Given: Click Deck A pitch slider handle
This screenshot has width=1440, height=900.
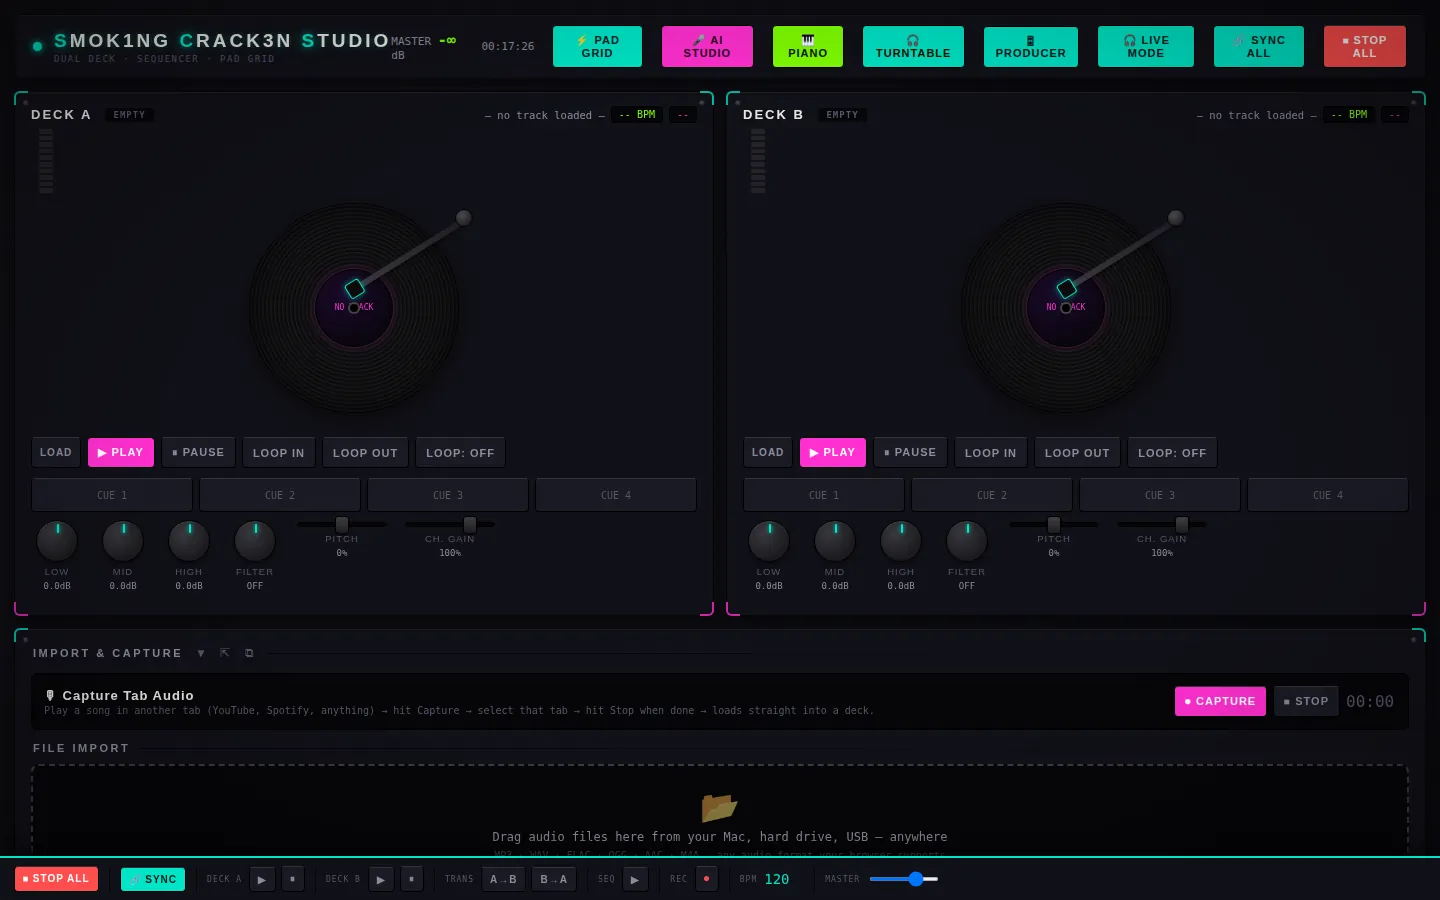Looking at the screenshot, I should 342,524.
